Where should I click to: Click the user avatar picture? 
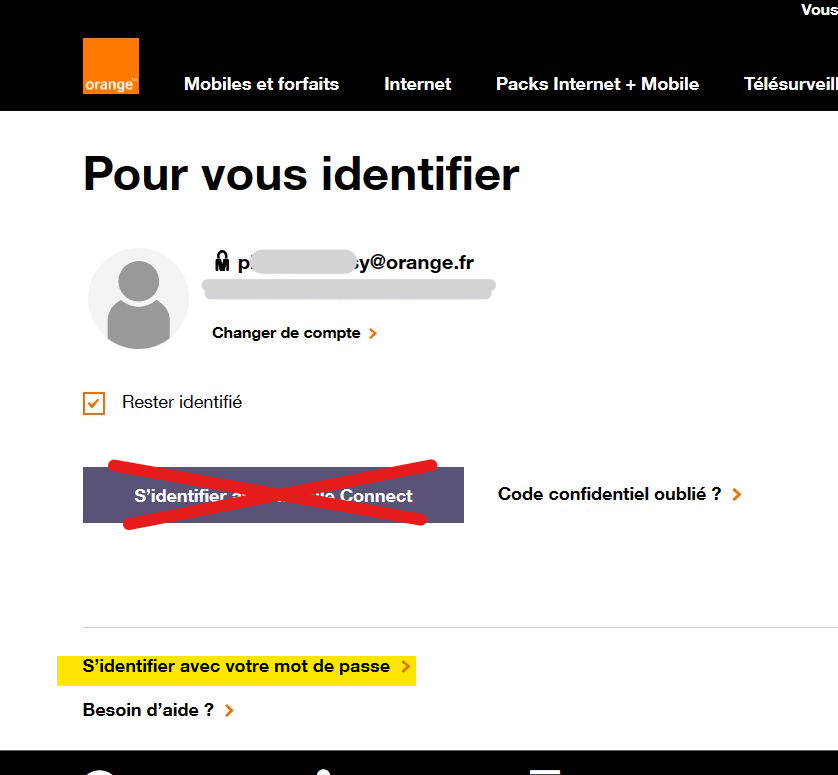(x=138, y=298)
